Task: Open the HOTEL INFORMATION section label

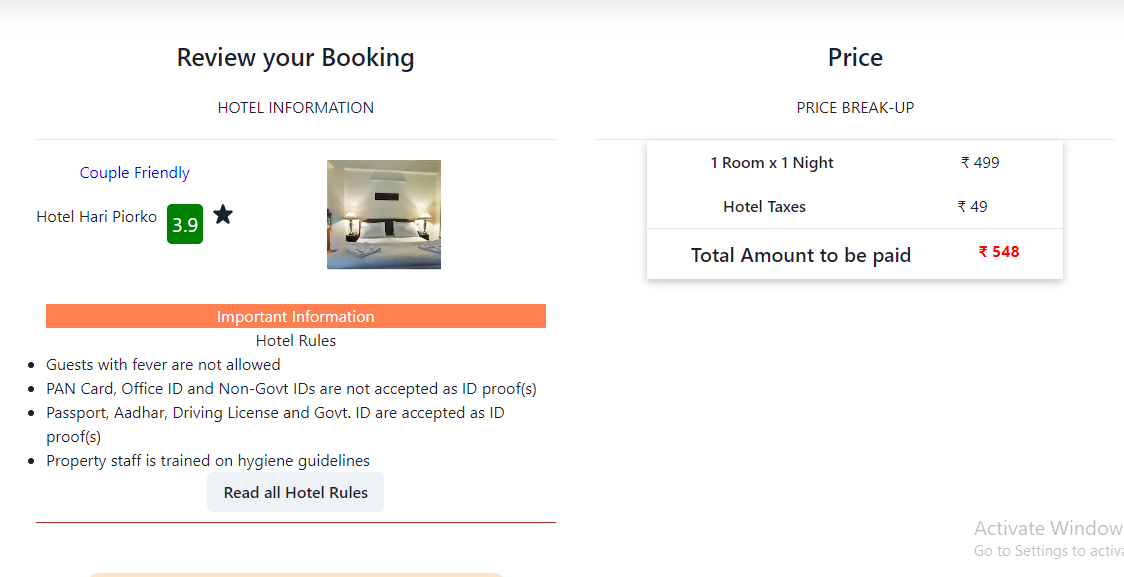Action: 295,107
